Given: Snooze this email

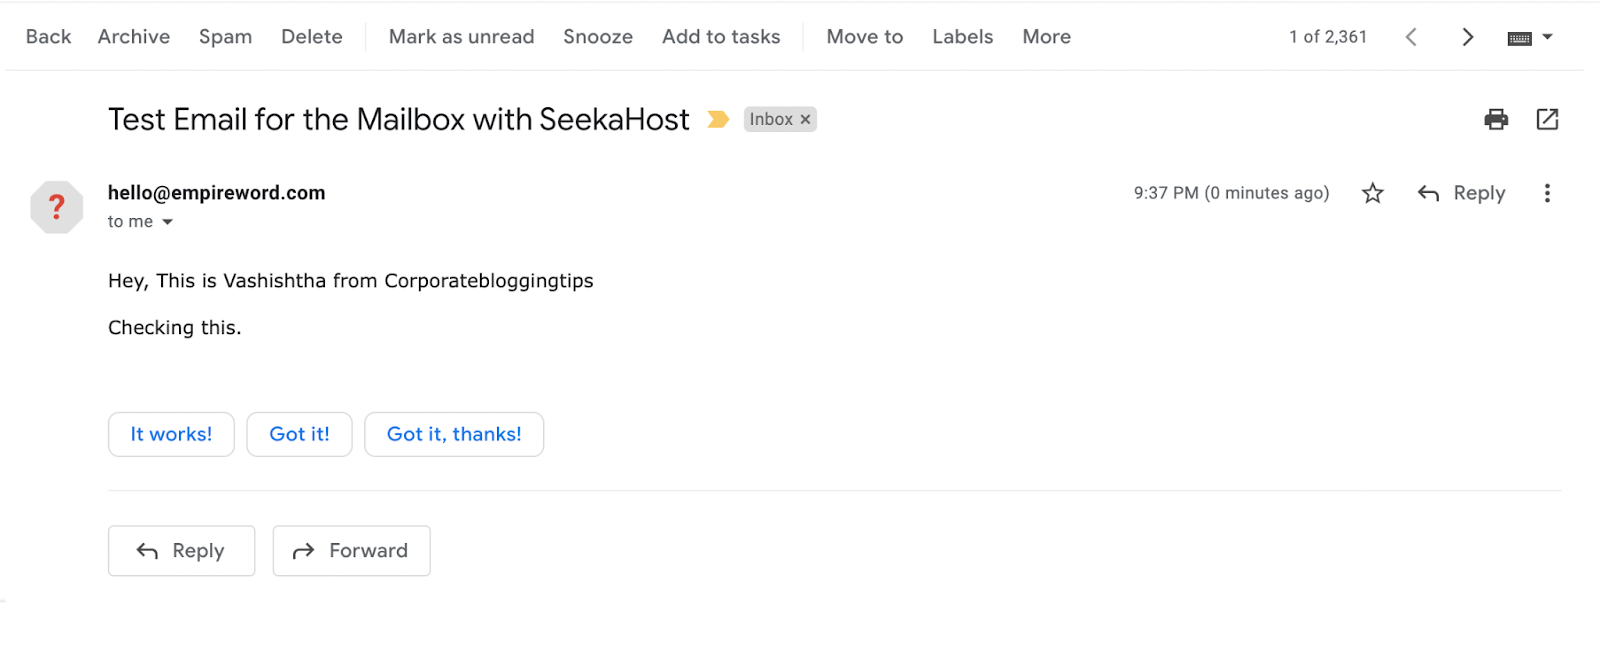Looking at the screenshot, I should tap(598, 37).
